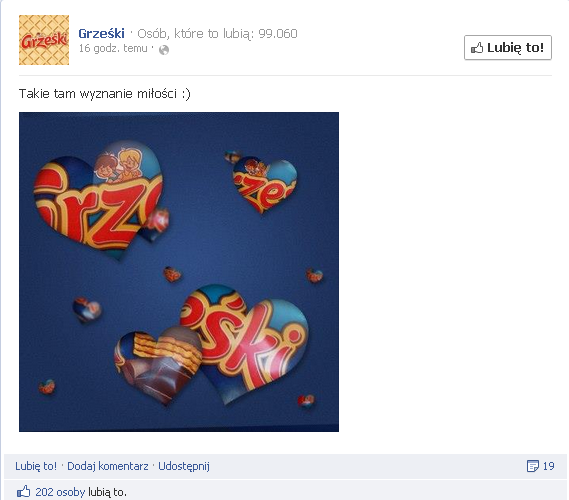The width and height of the screenshot is (569, 500).
Task: Click the 'Lubię to!' link below the photo
Action: (36, 466)
